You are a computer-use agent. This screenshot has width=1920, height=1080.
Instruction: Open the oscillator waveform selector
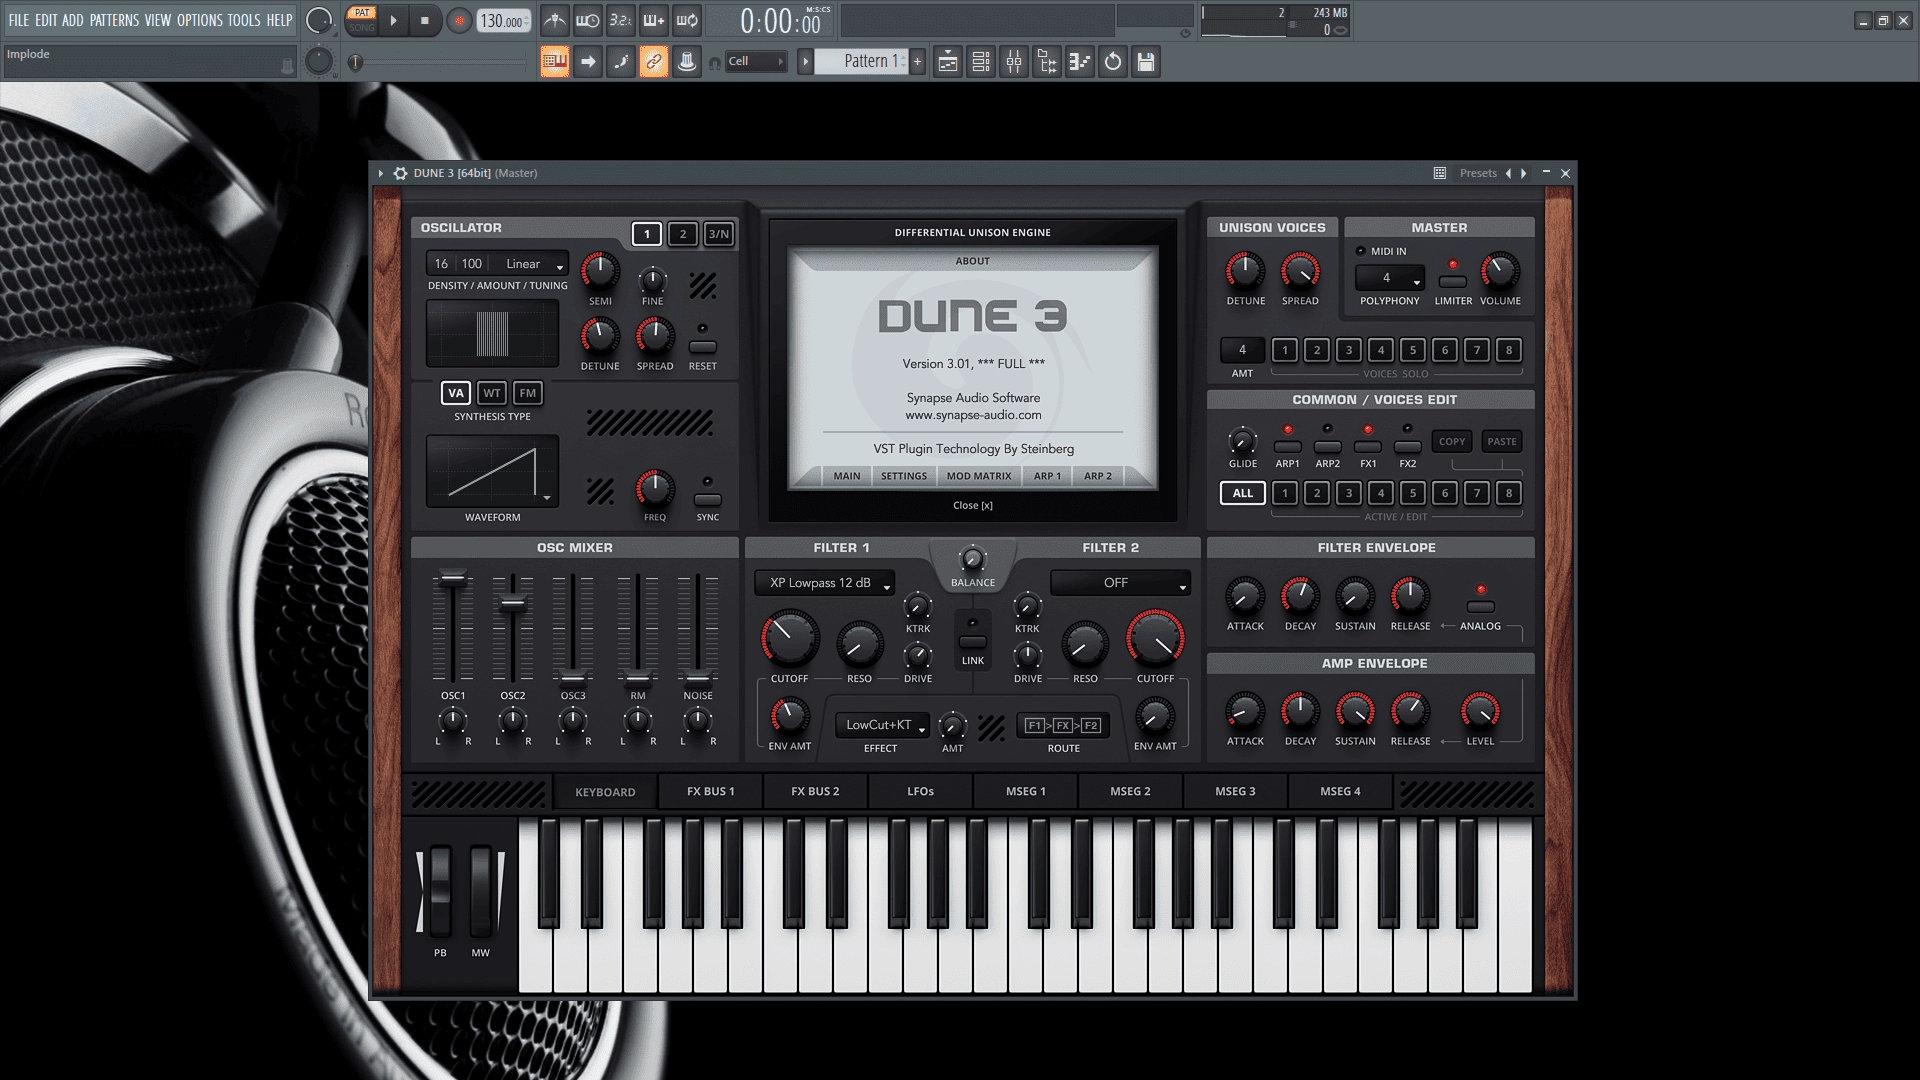(493, 471)
